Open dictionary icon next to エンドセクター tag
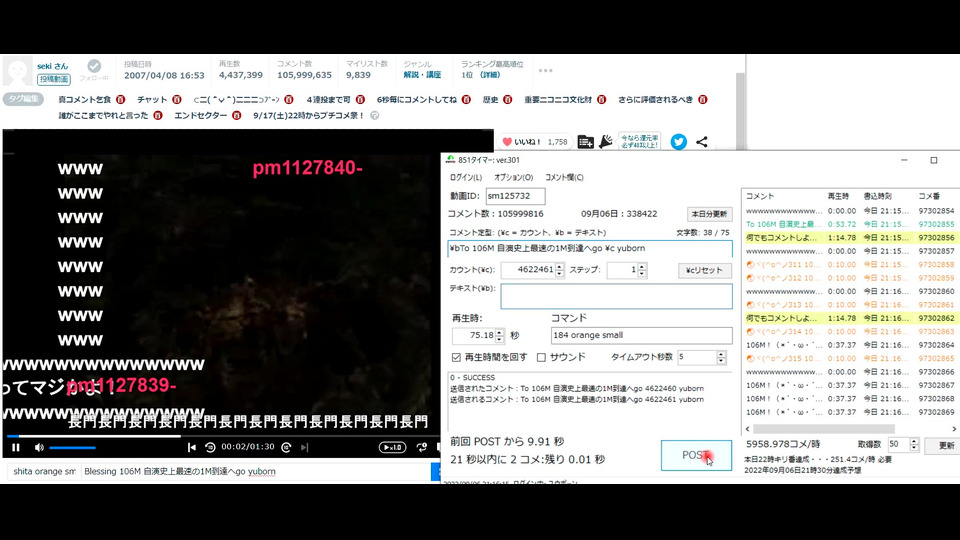Image resolution: width=960 pixels, height=540 pixels. (236, 115)
